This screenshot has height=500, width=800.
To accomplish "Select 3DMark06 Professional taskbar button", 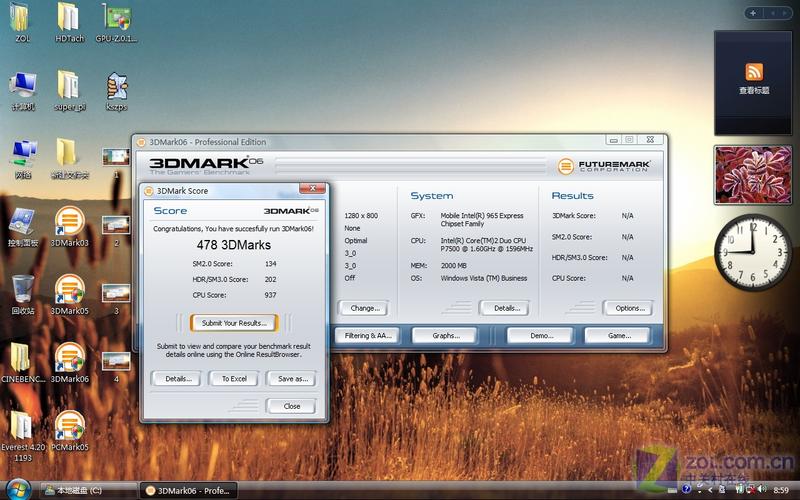I will click(189, 490).
